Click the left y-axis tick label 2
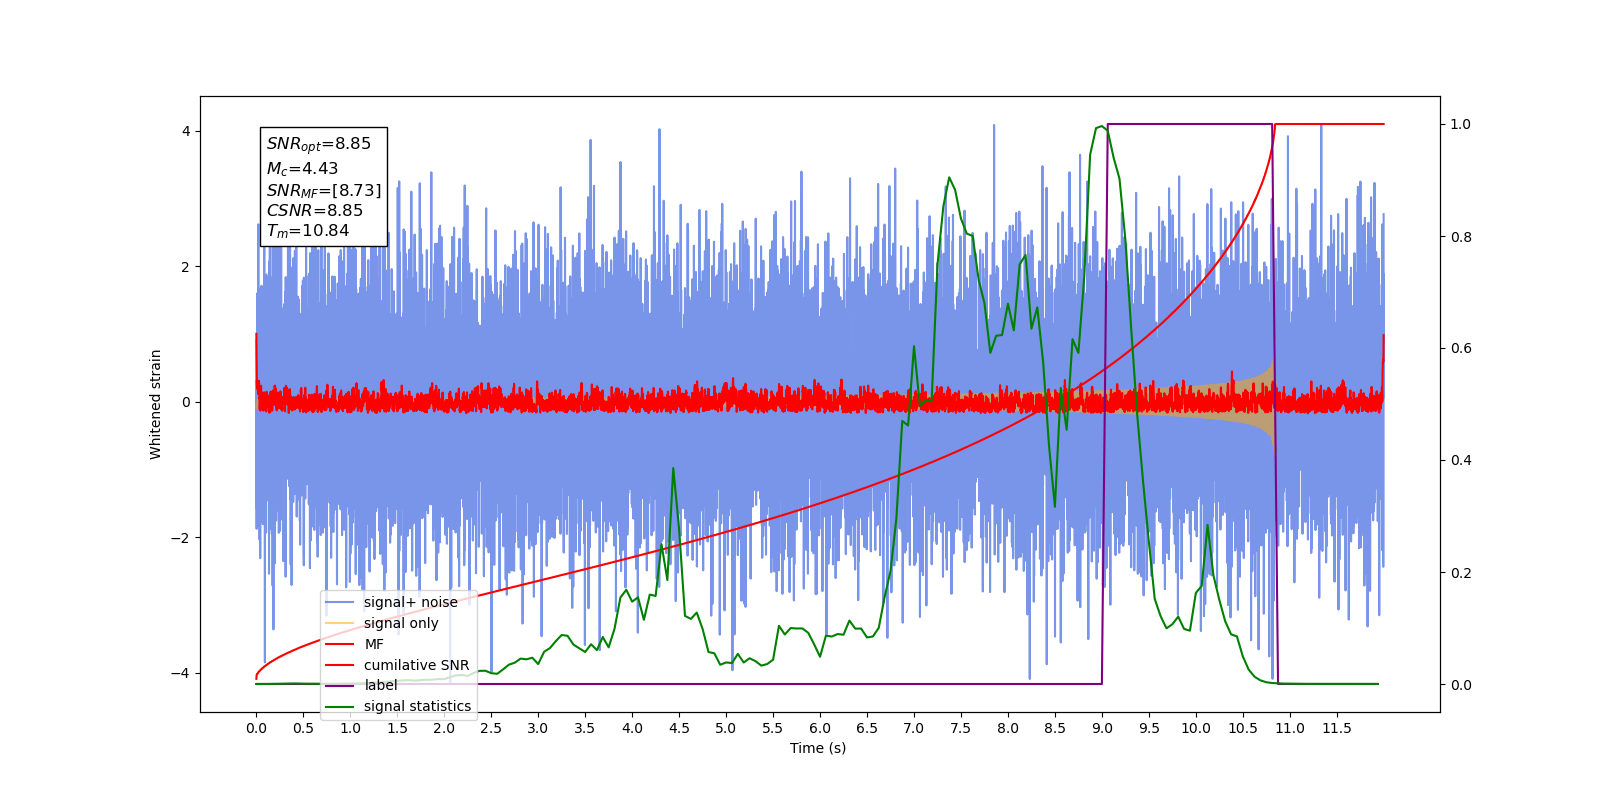The image size is (1600, 800). [x=186, y=267]
